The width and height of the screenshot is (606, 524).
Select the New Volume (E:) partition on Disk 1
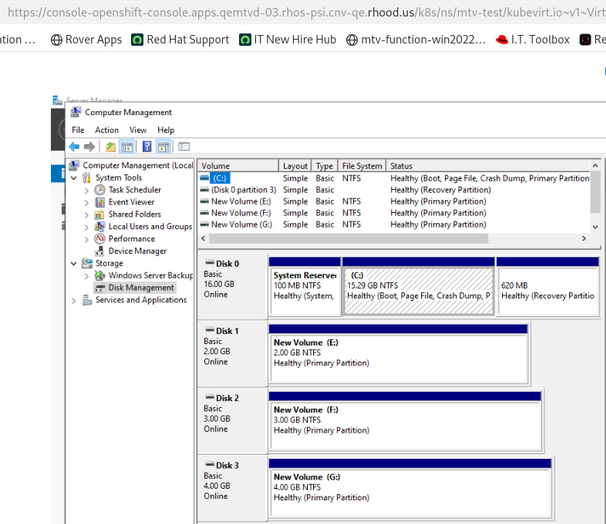[398, 352]
